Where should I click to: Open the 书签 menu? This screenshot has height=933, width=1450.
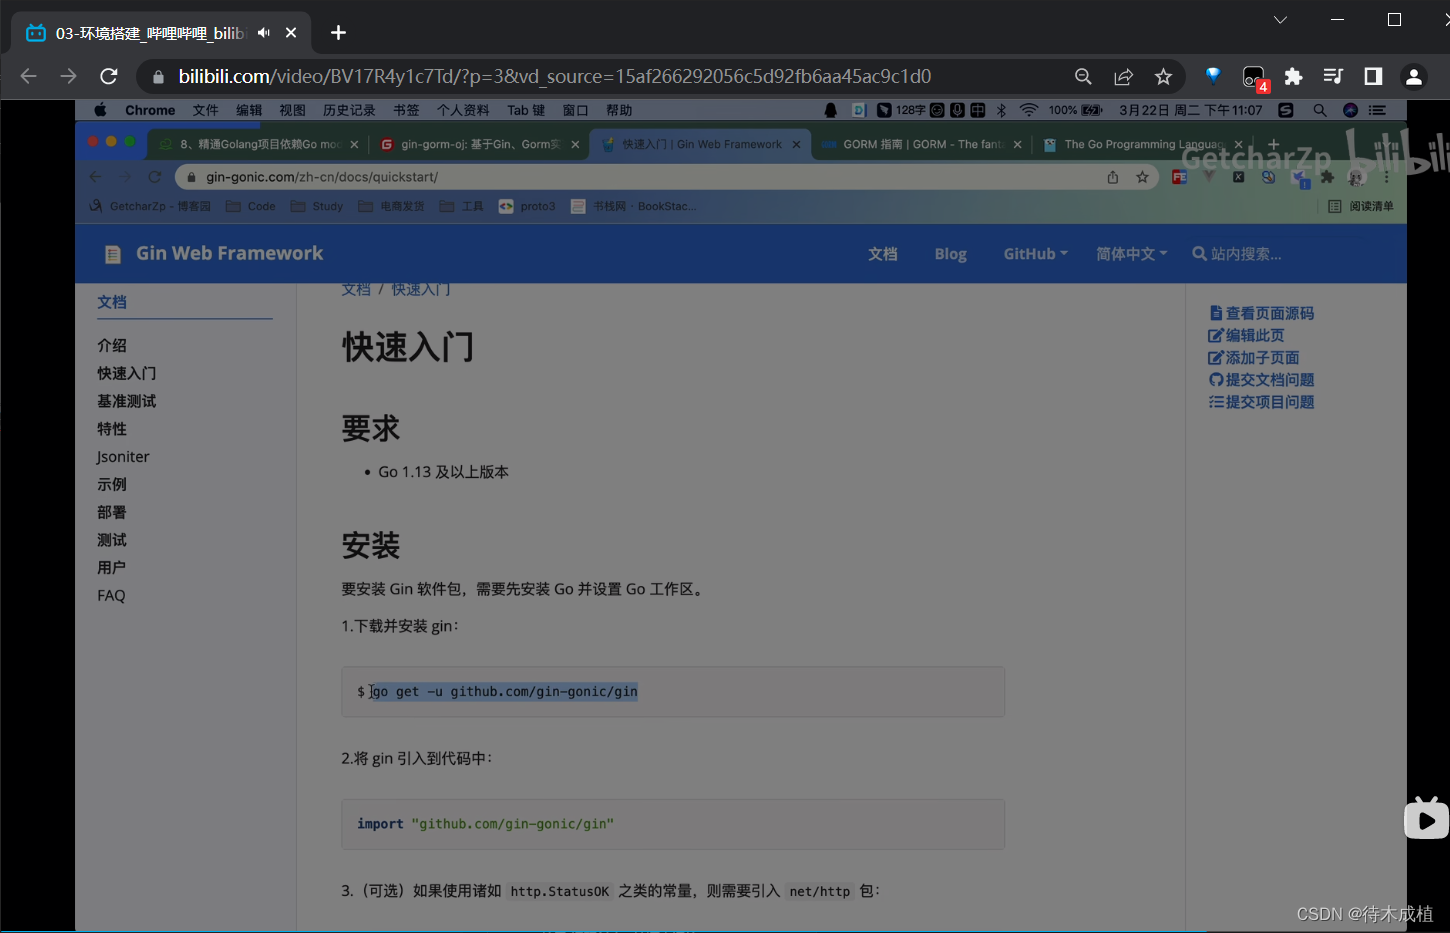tap(406, 110)
